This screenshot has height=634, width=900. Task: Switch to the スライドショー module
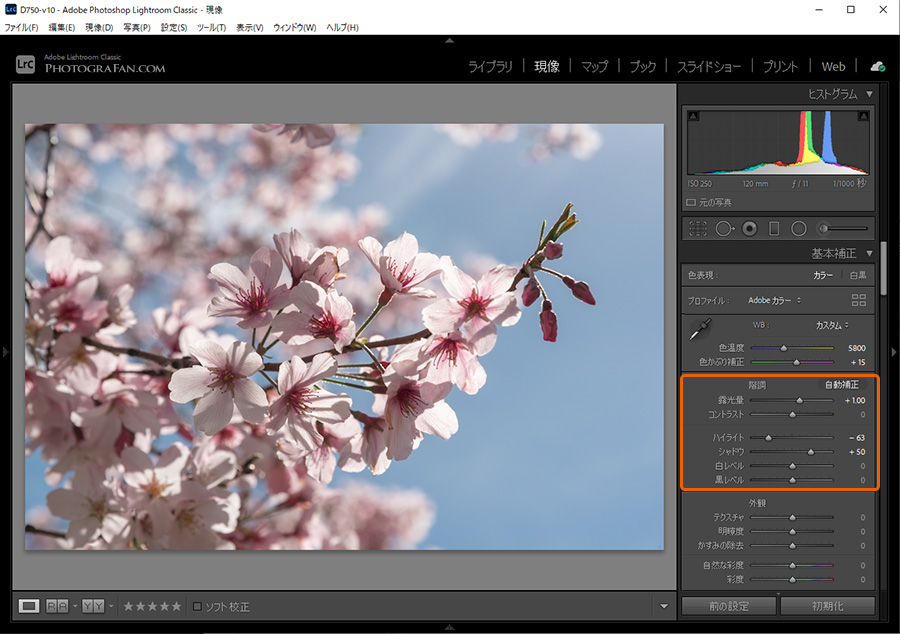(709, 67)
